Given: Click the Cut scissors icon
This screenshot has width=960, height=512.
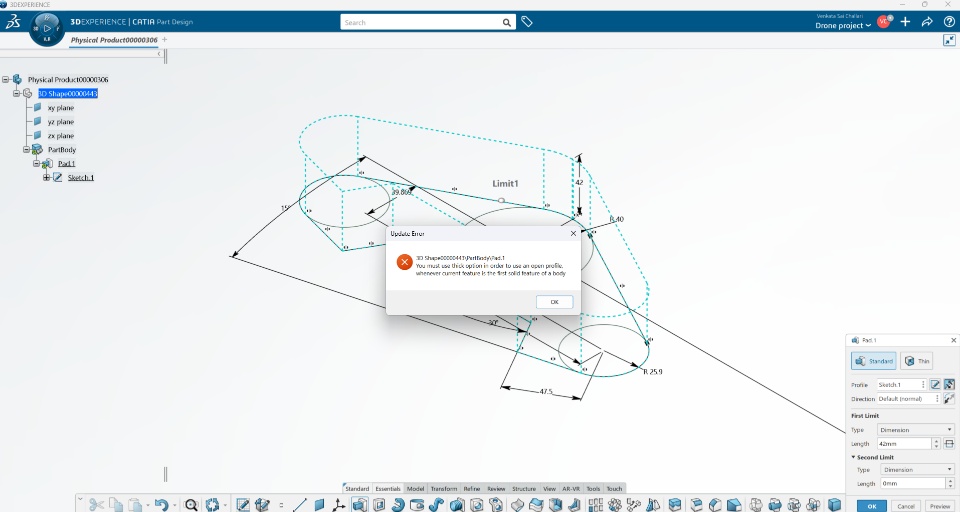Looking at the screenshot, I should point(96,505).
